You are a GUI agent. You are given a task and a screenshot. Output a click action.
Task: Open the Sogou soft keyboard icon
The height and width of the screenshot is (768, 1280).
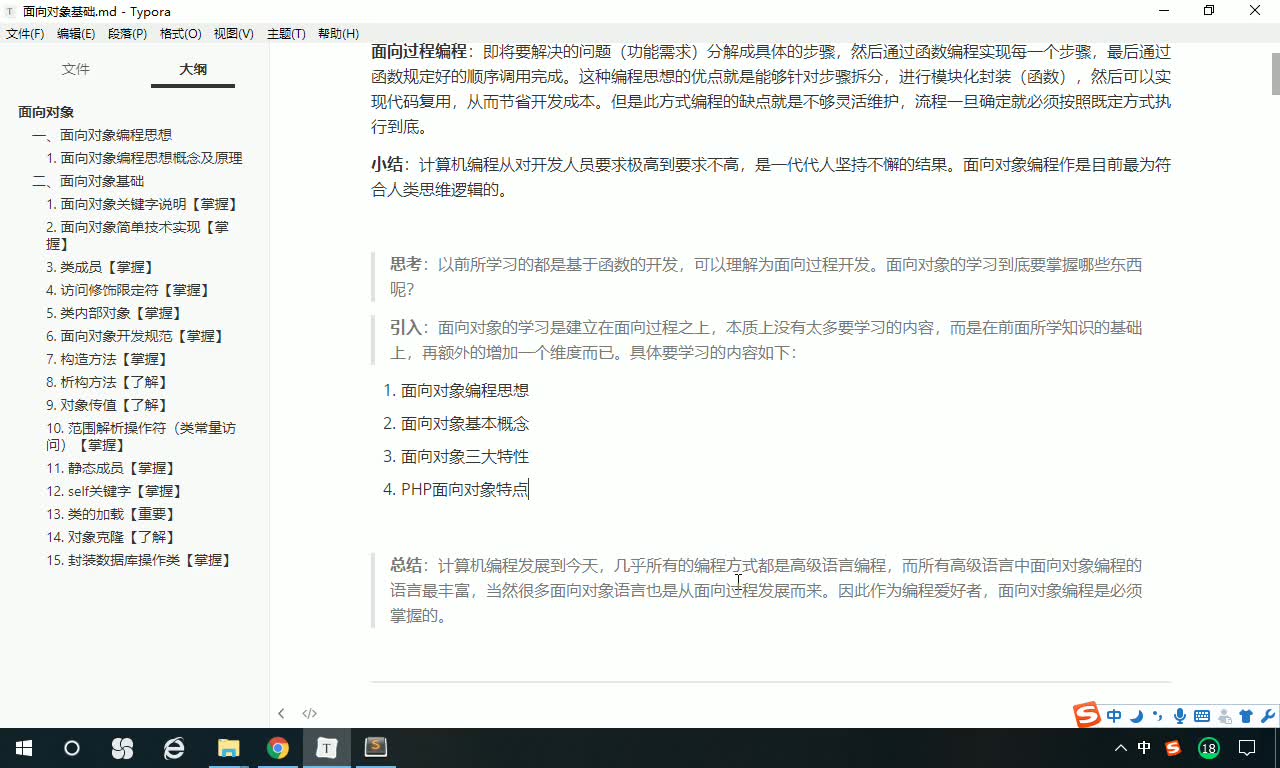pyautogui.click(x=1202, y=716)
